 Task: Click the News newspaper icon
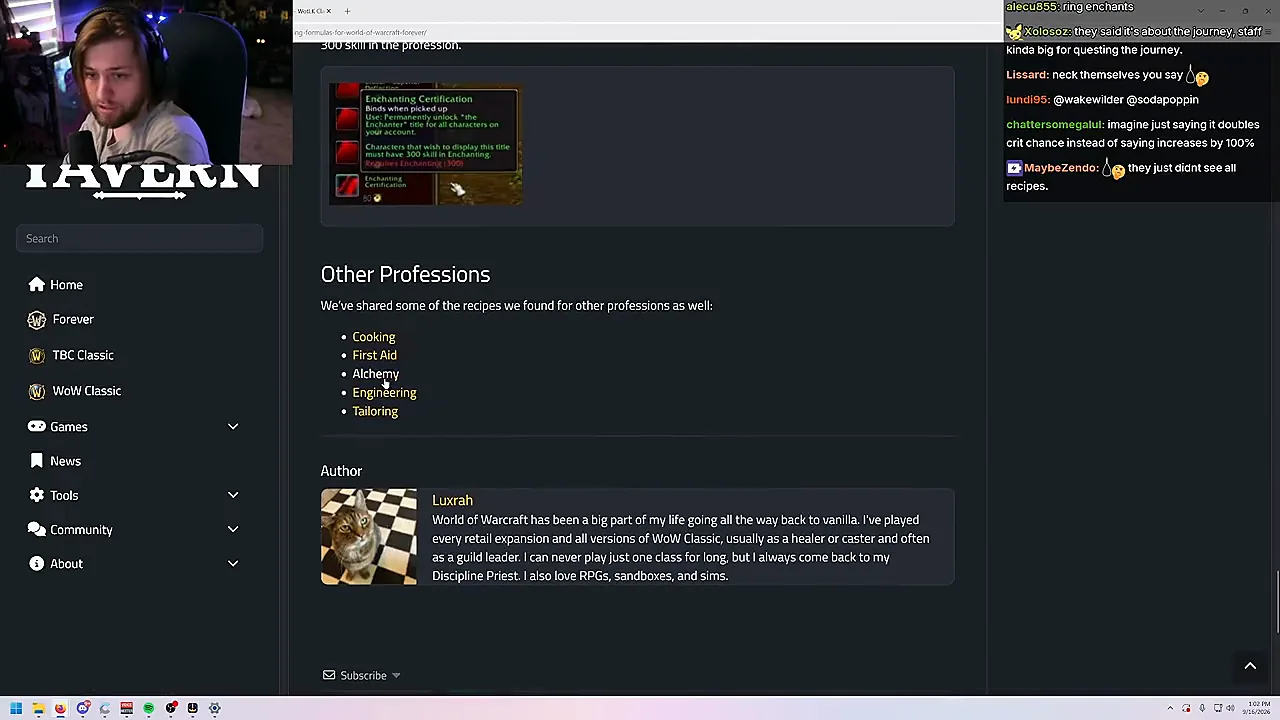click(37, 461)
